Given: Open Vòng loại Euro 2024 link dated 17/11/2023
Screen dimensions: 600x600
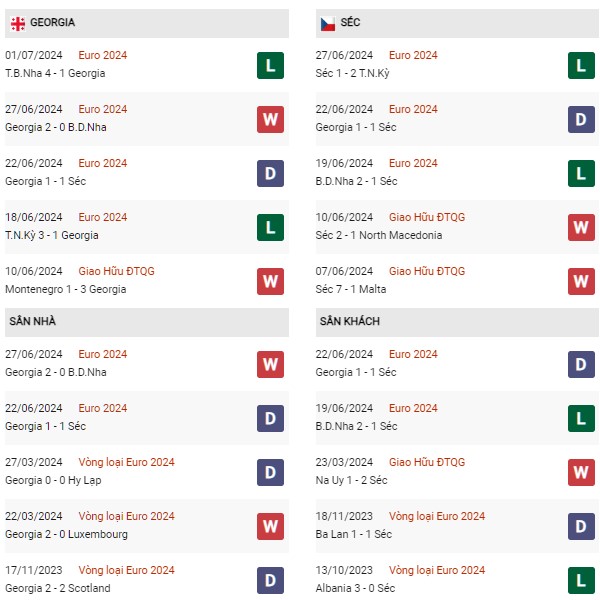Looking at the screenshot, I should click(x=126, y=570).
